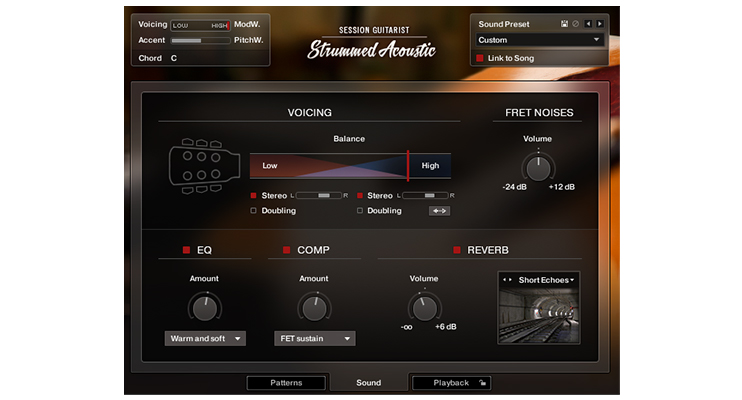Save the current Sound Preset

564,24
